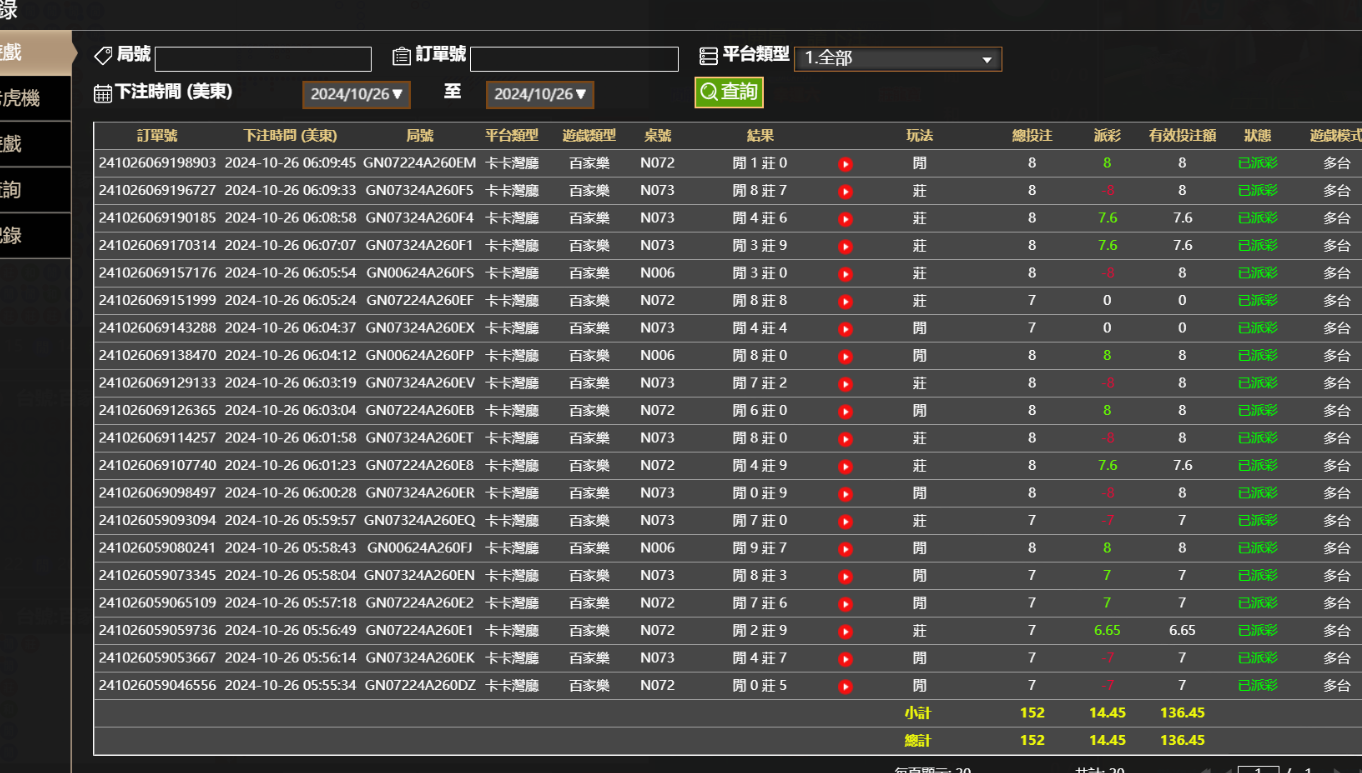
Task: Open replay icon for order 241026069107740
Action: (x=845, y=466)
